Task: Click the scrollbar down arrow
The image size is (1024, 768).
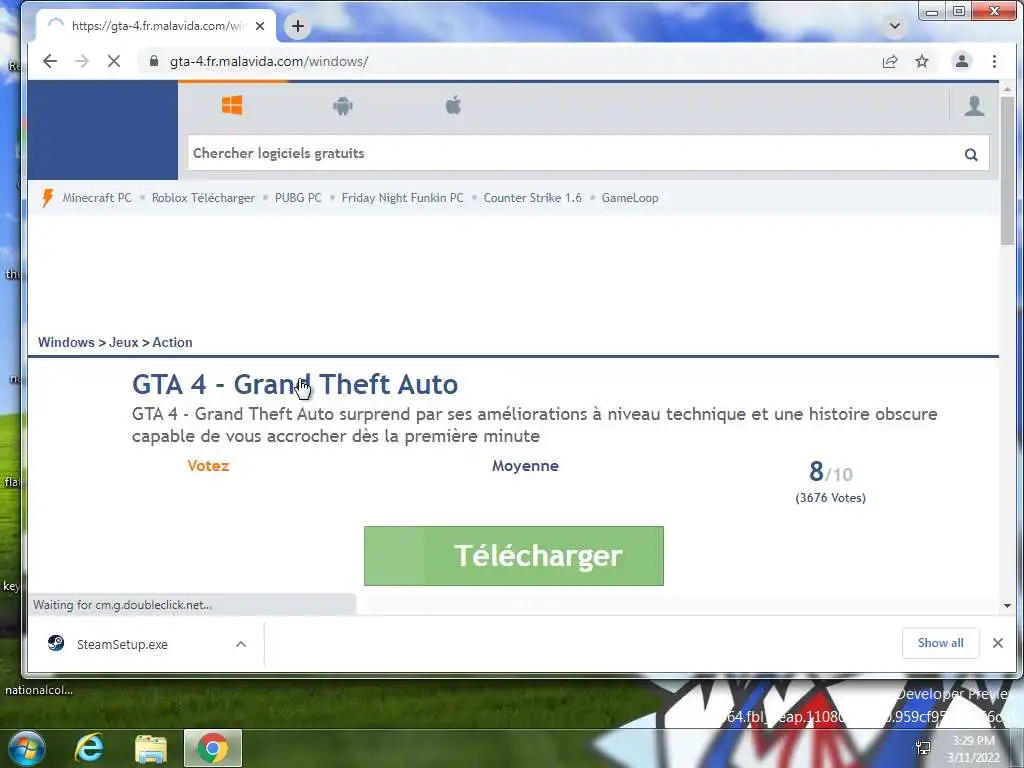Action: click(1007, 606)
